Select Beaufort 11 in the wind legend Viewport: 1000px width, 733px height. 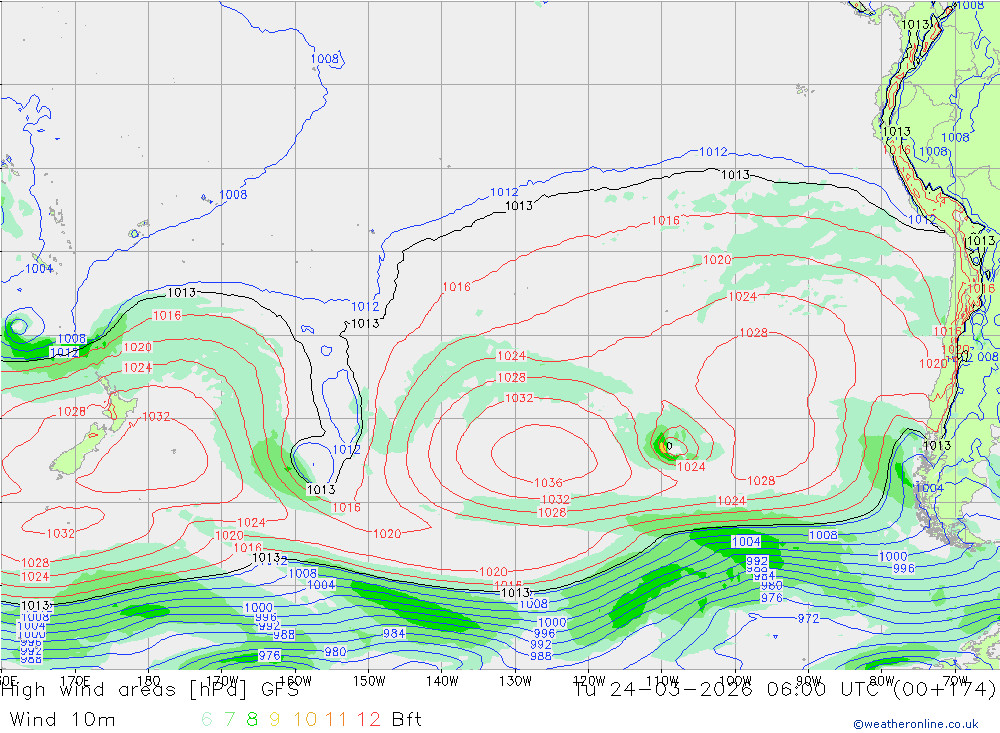coord(336,720)
